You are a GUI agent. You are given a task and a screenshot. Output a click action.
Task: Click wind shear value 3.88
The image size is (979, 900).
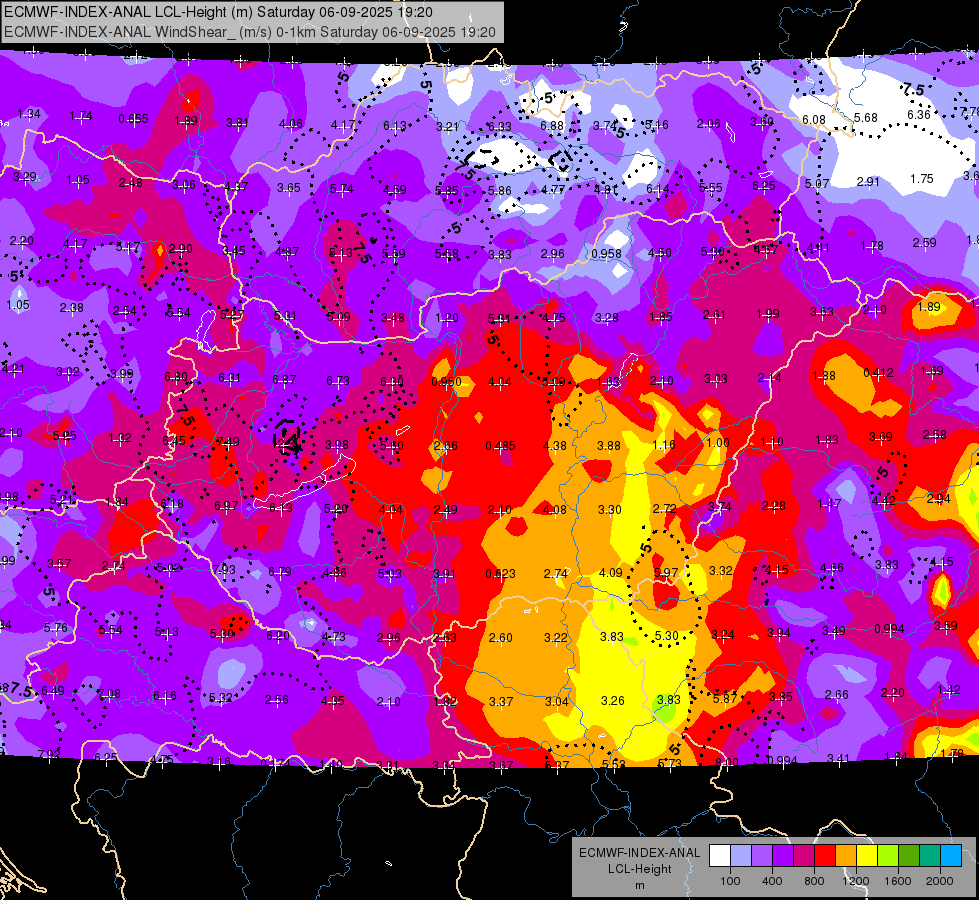coord(609,445)
